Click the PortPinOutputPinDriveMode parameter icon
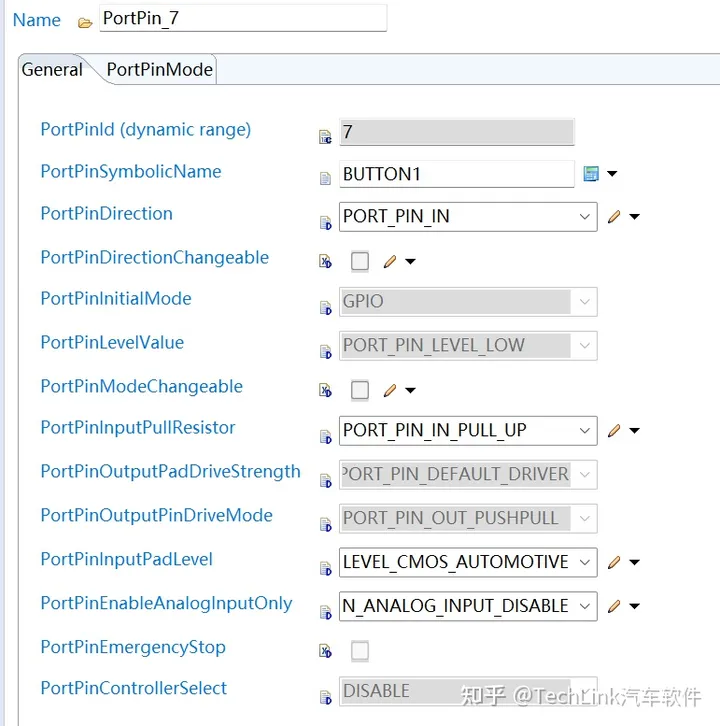The height and width of the screenshot is (726, 720). pyautogui.click(x=326, y=525)
